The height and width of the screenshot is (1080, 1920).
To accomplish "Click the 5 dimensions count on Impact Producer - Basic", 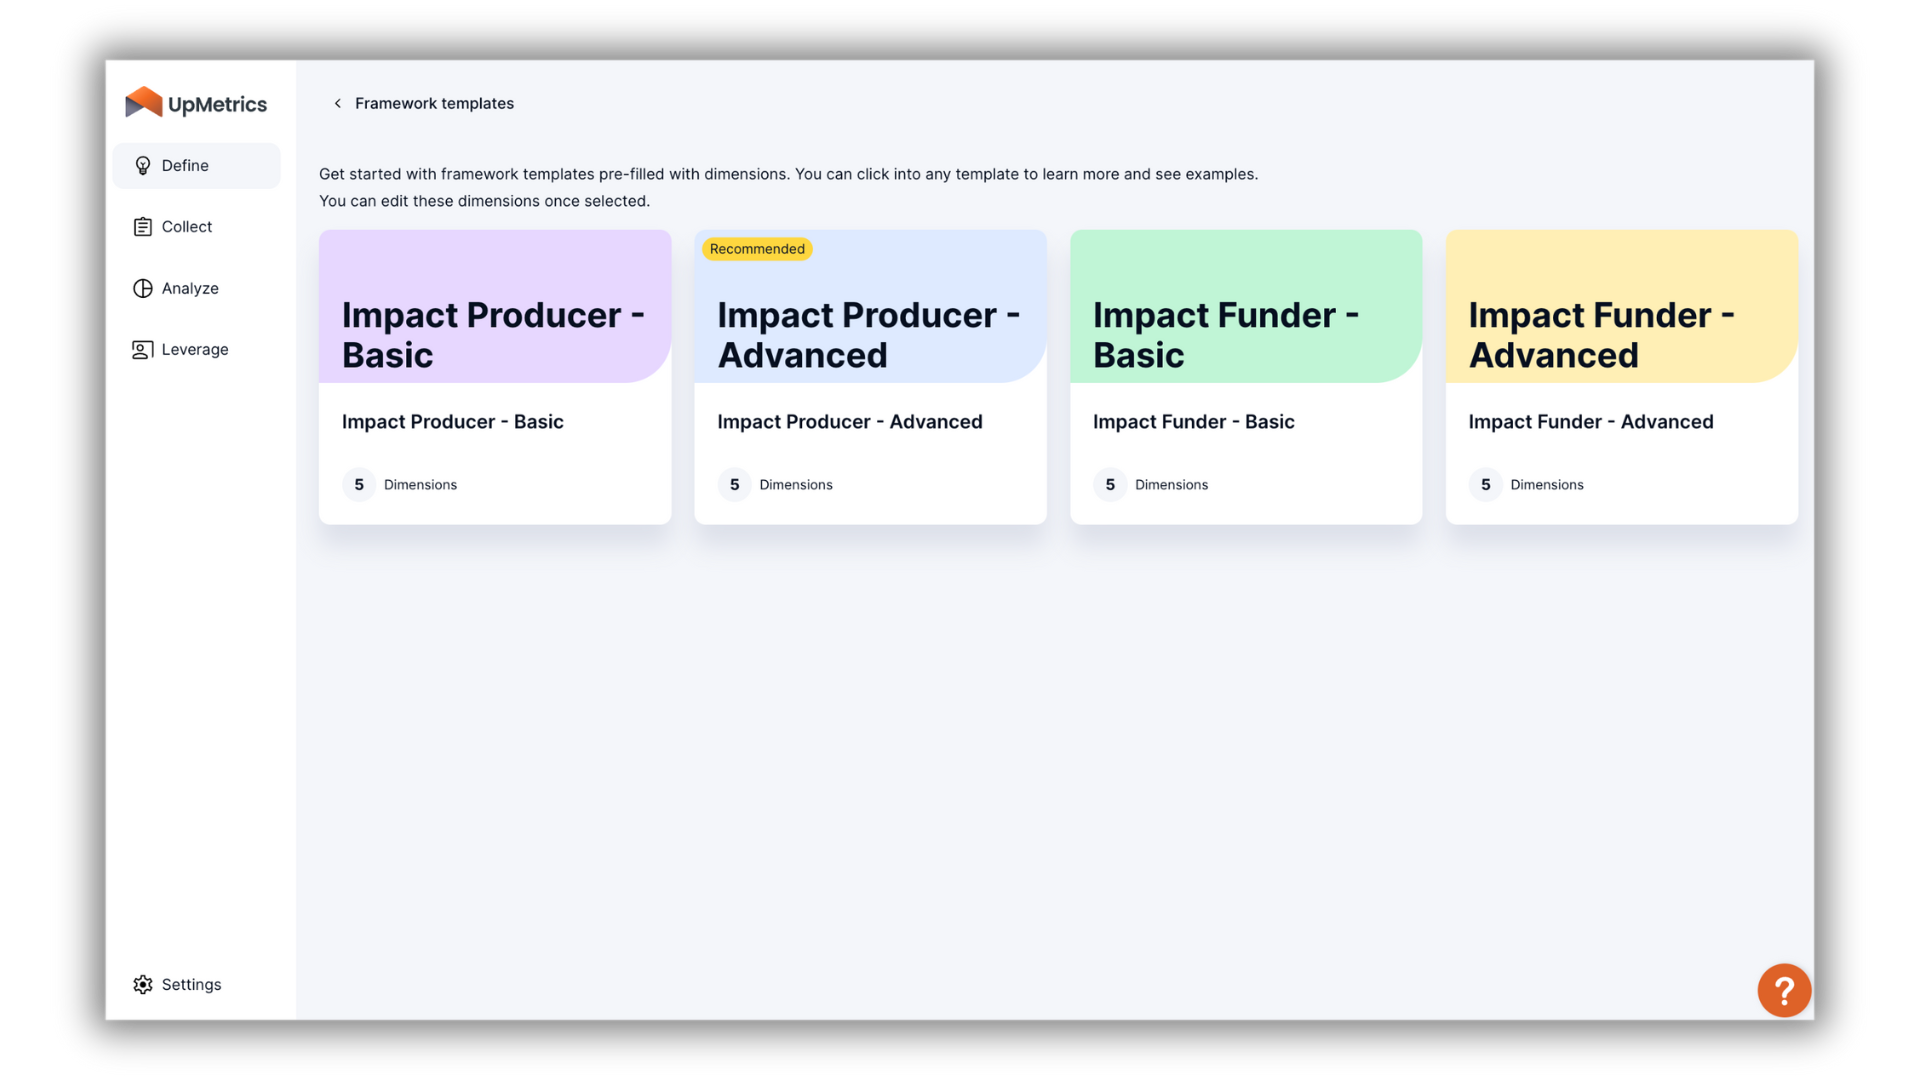I will pyautogui.click(x=359, y=485).
